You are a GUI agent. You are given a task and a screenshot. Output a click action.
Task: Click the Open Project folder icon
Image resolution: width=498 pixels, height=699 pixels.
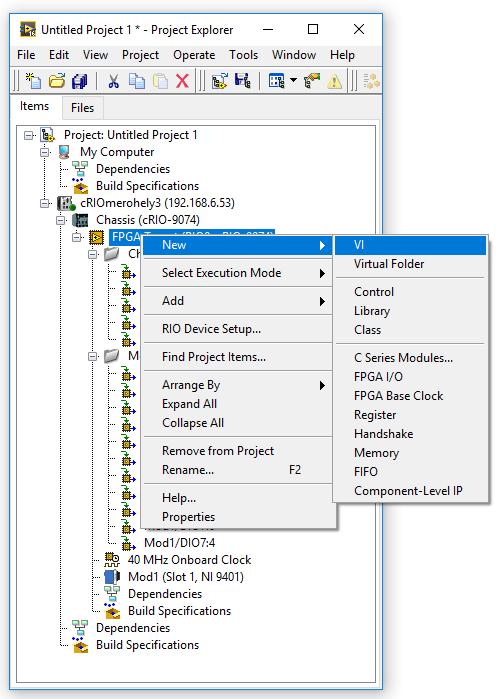tap(57, 81)
